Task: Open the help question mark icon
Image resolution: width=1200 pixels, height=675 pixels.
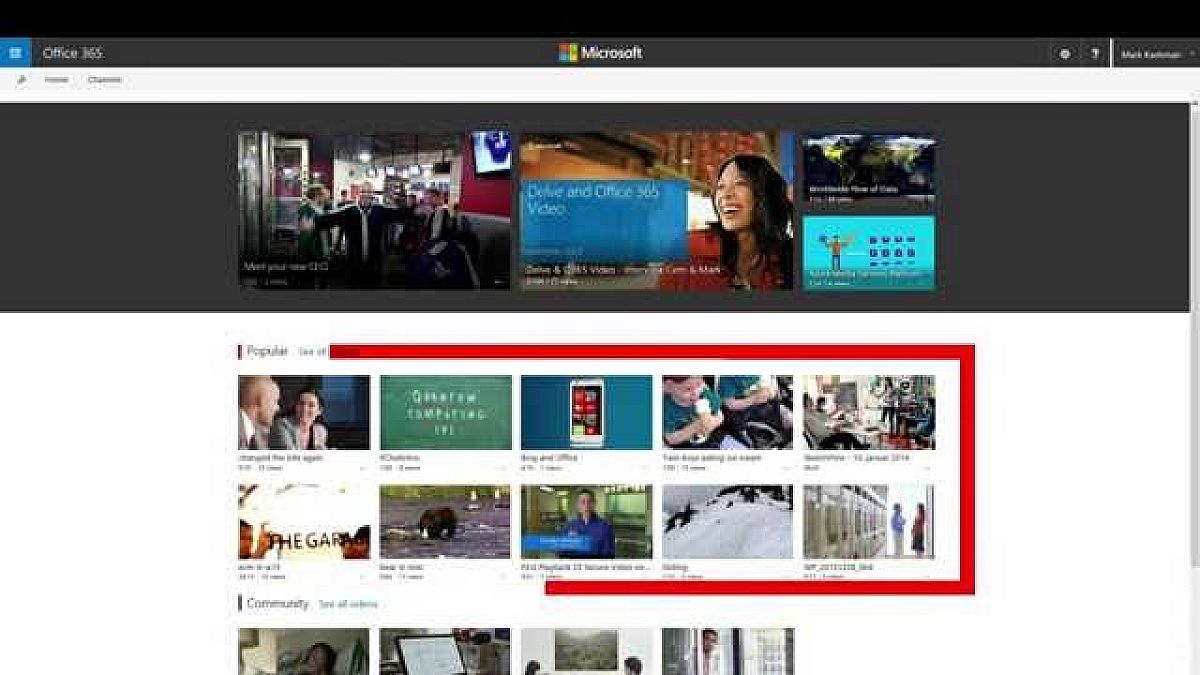Action: click(1095, 54)
